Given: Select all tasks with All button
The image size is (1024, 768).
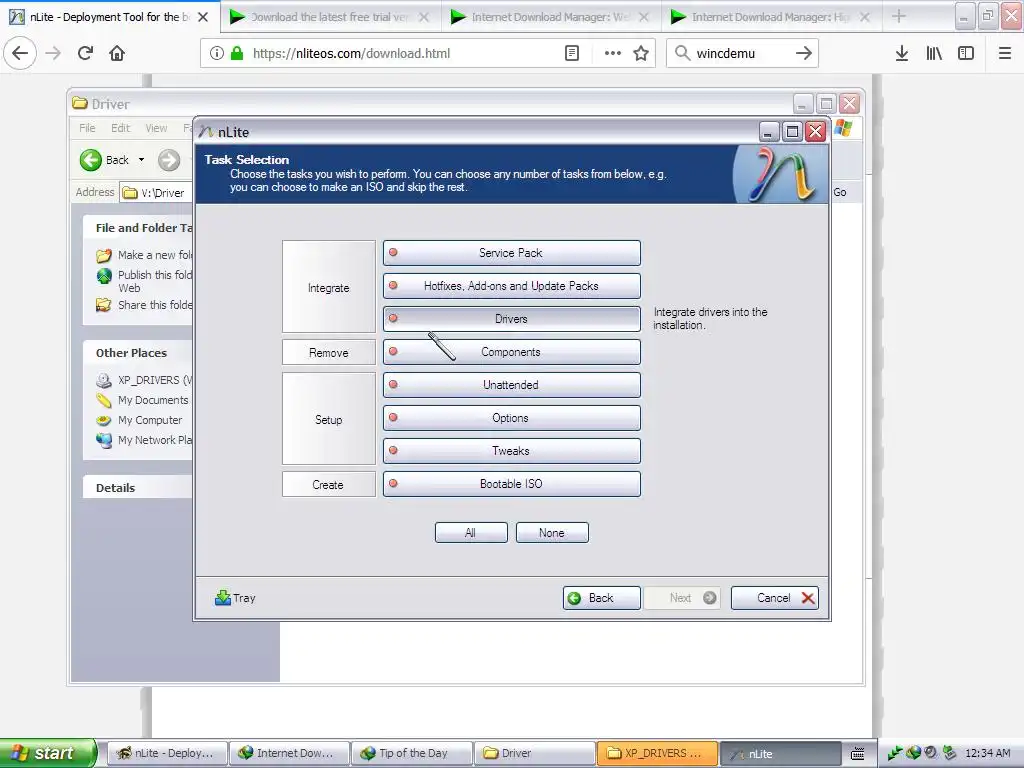Looking at the screenshot, I should (x=471, y=533).
